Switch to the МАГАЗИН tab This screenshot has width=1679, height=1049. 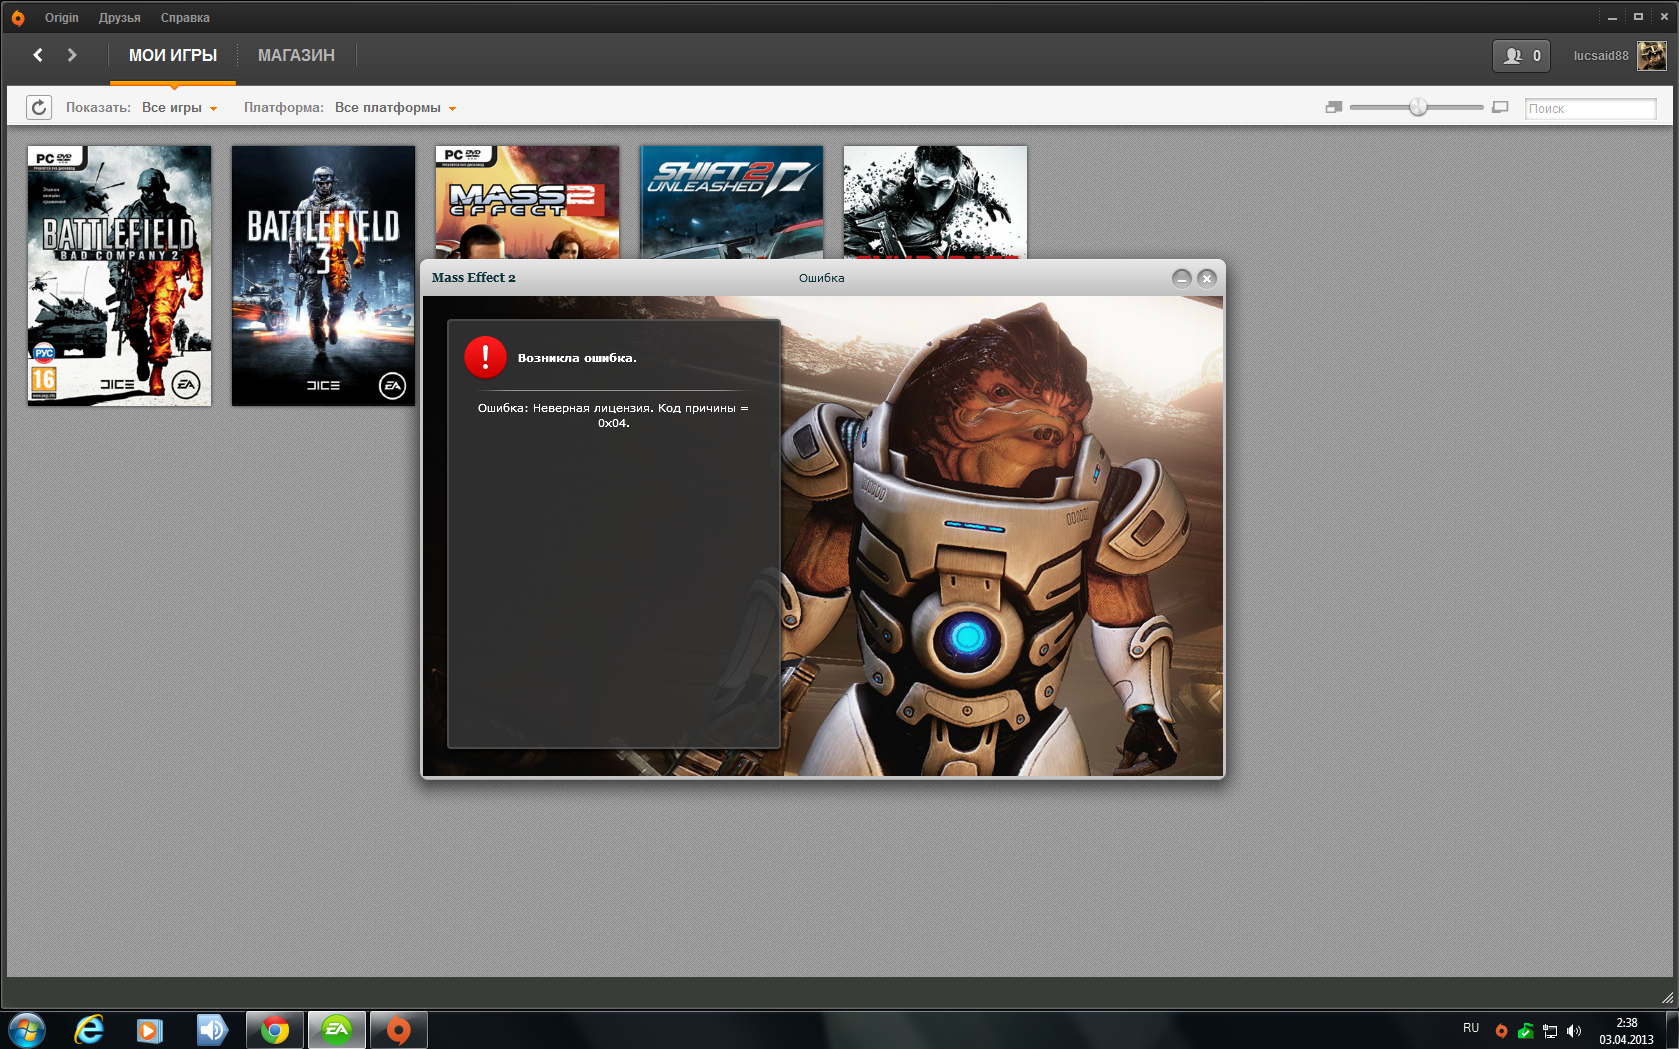[x=296, y=56]
